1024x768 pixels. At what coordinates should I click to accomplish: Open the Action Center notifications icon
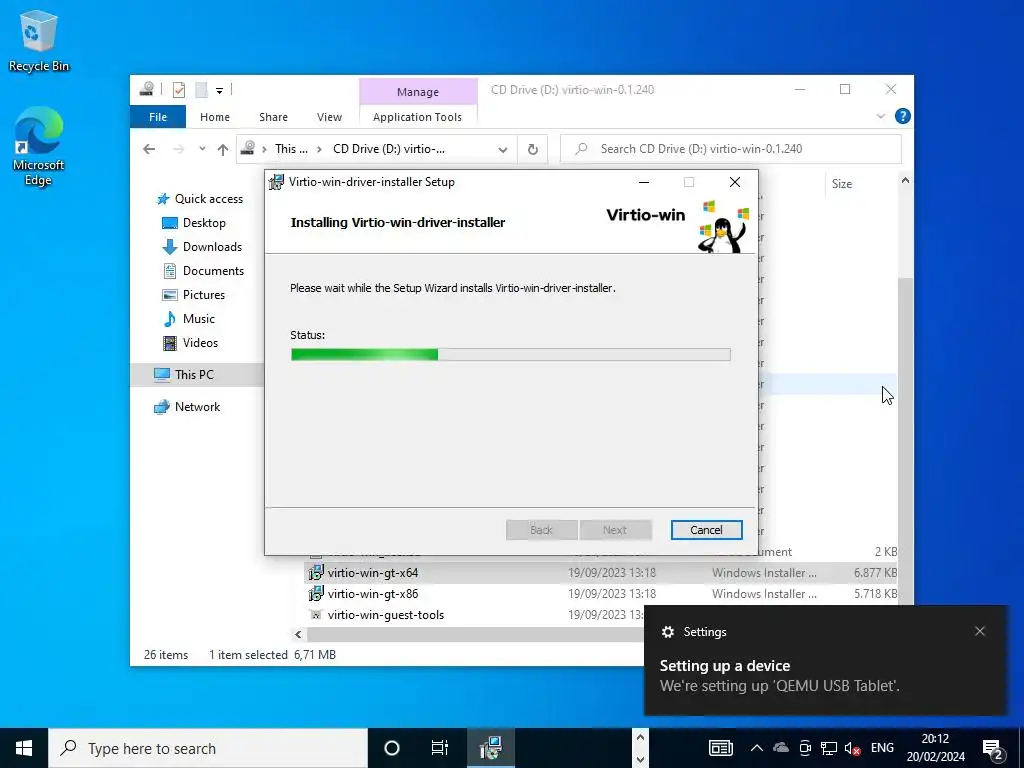993,748
